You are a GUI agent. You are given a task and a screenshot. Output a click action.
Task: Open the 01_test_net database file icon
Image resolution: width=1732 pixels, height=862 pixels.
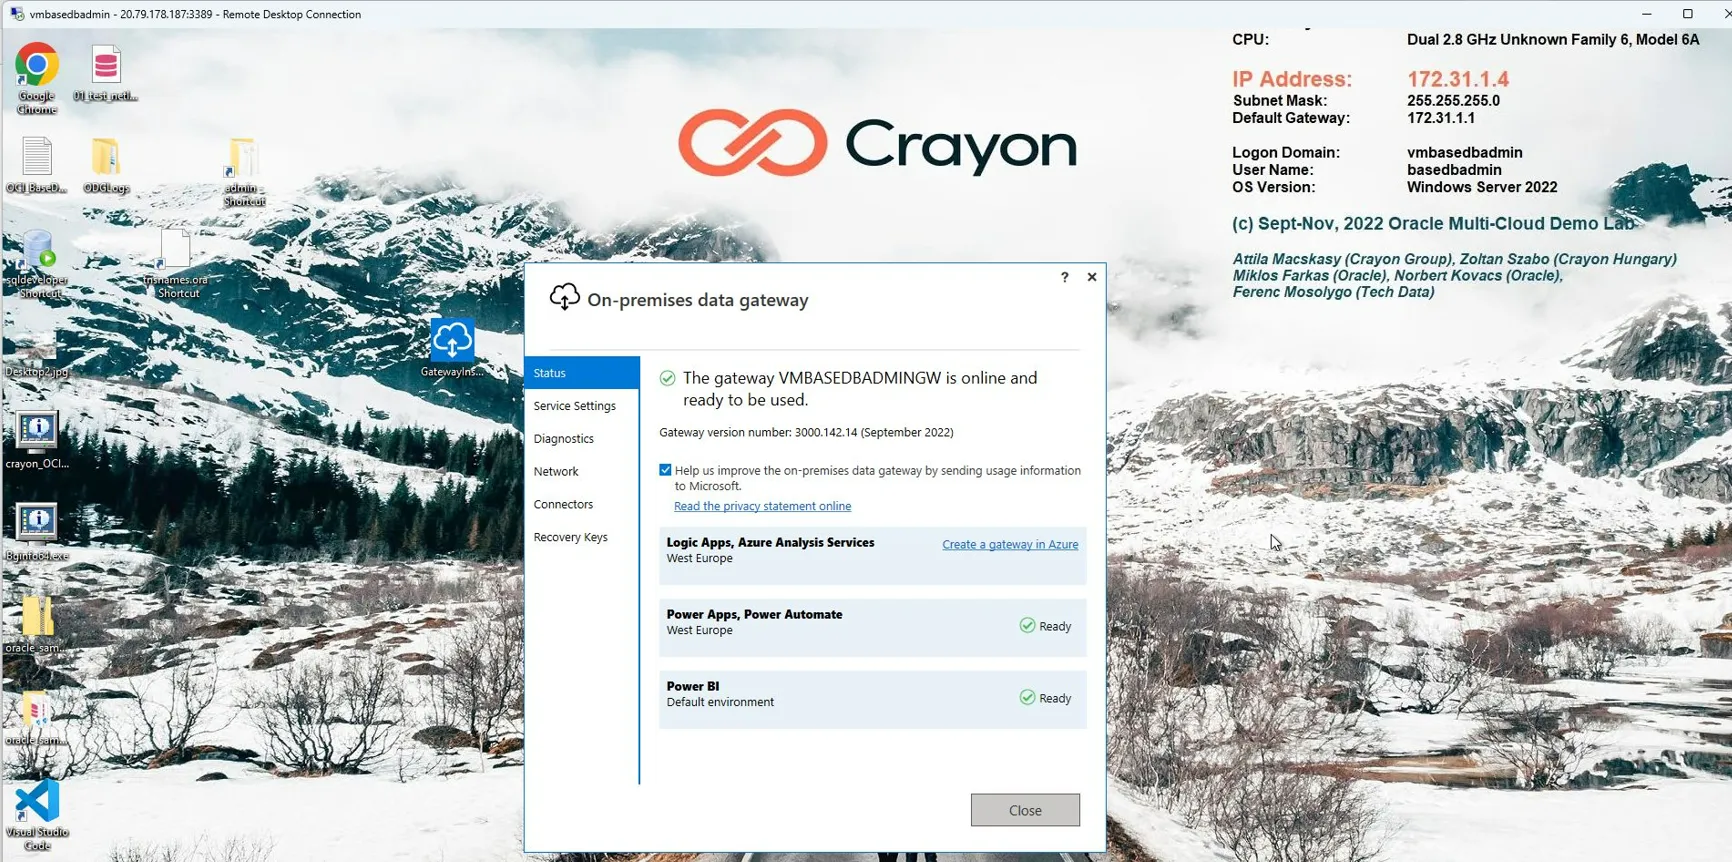105,73
